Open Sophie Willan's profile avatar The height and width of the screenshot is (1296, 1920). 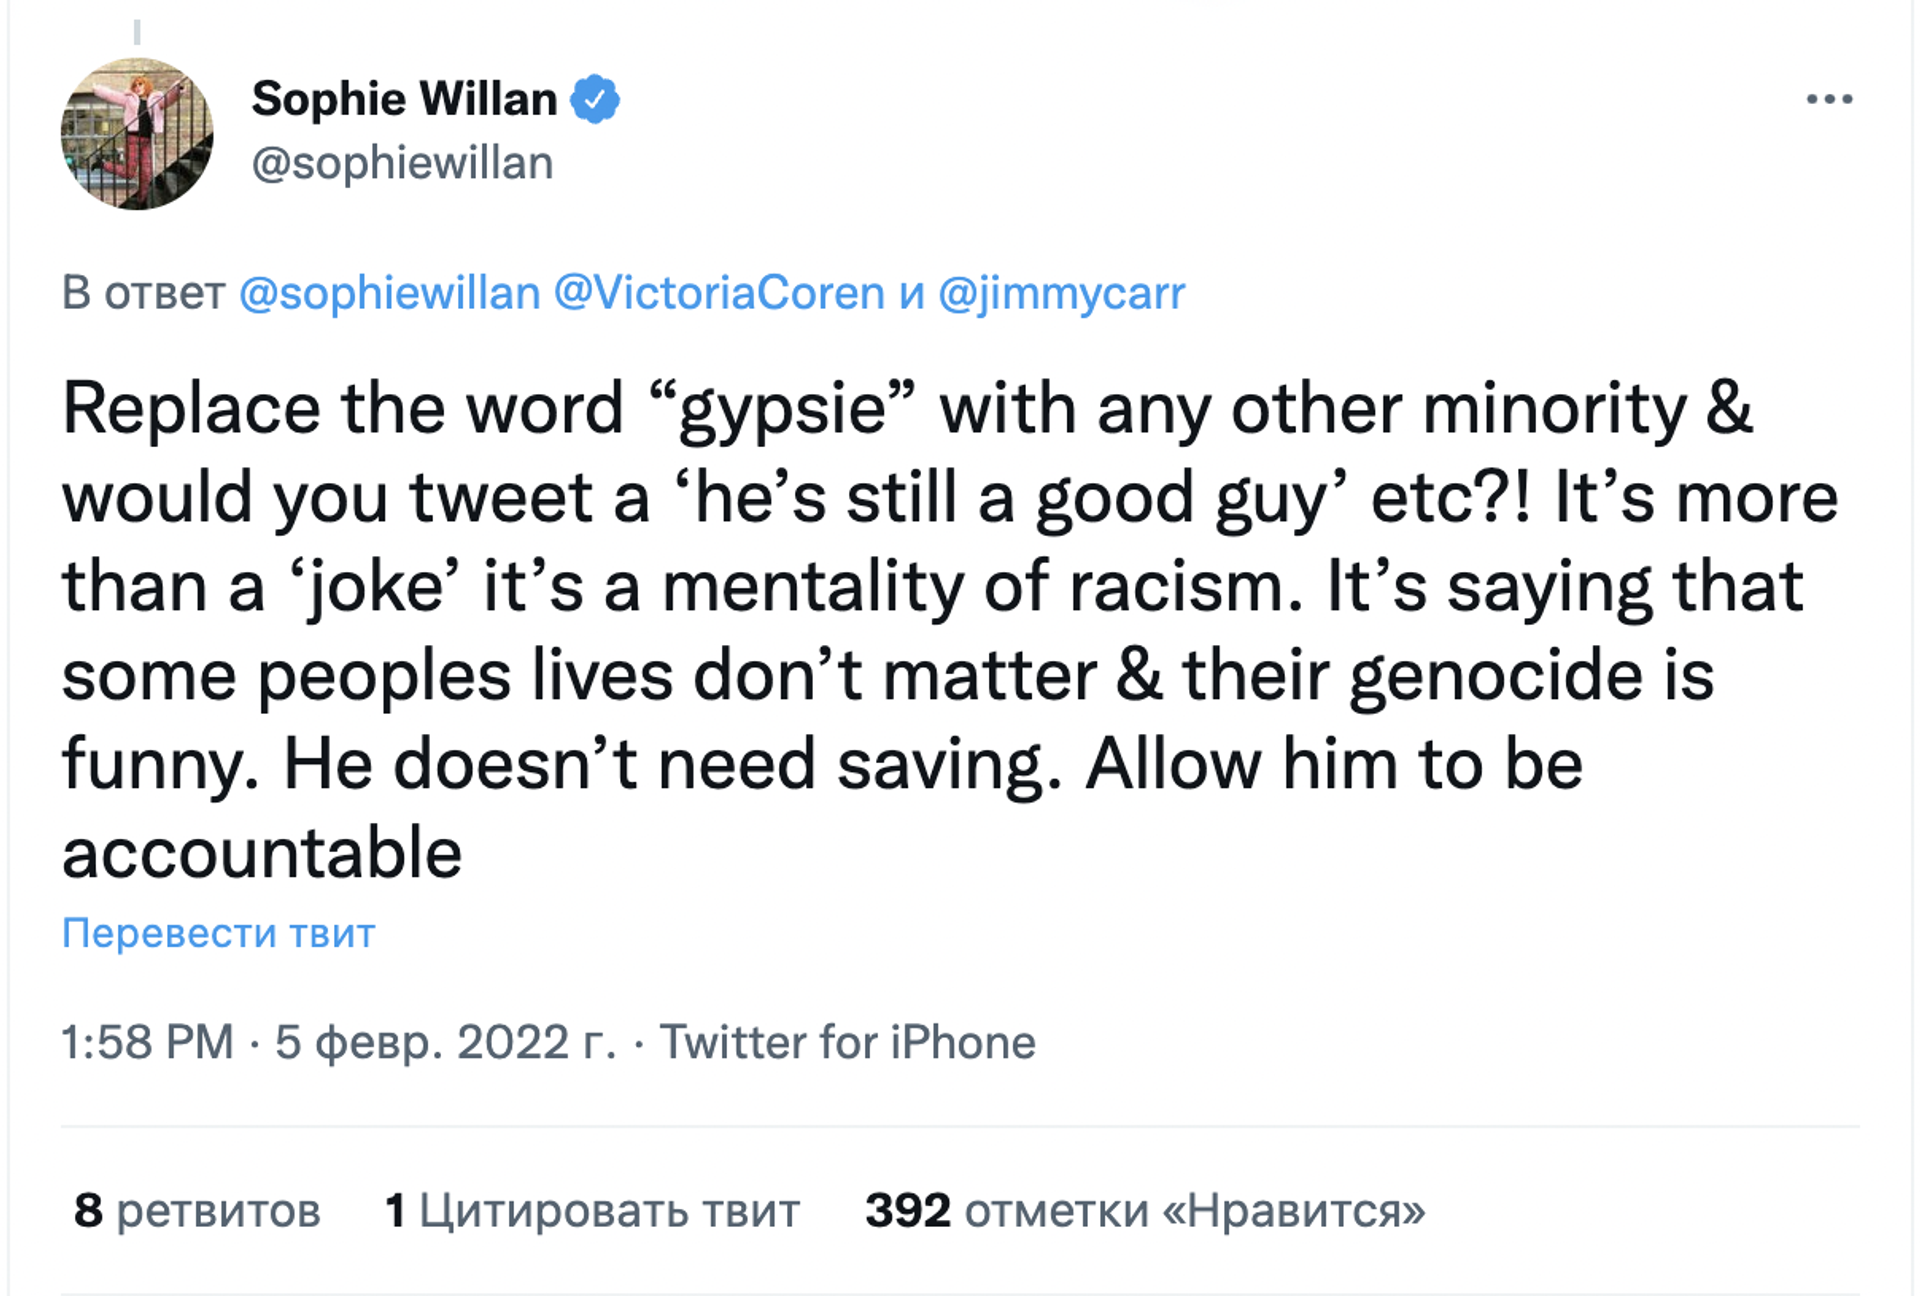pyautogui.click(x=137, y=134)
